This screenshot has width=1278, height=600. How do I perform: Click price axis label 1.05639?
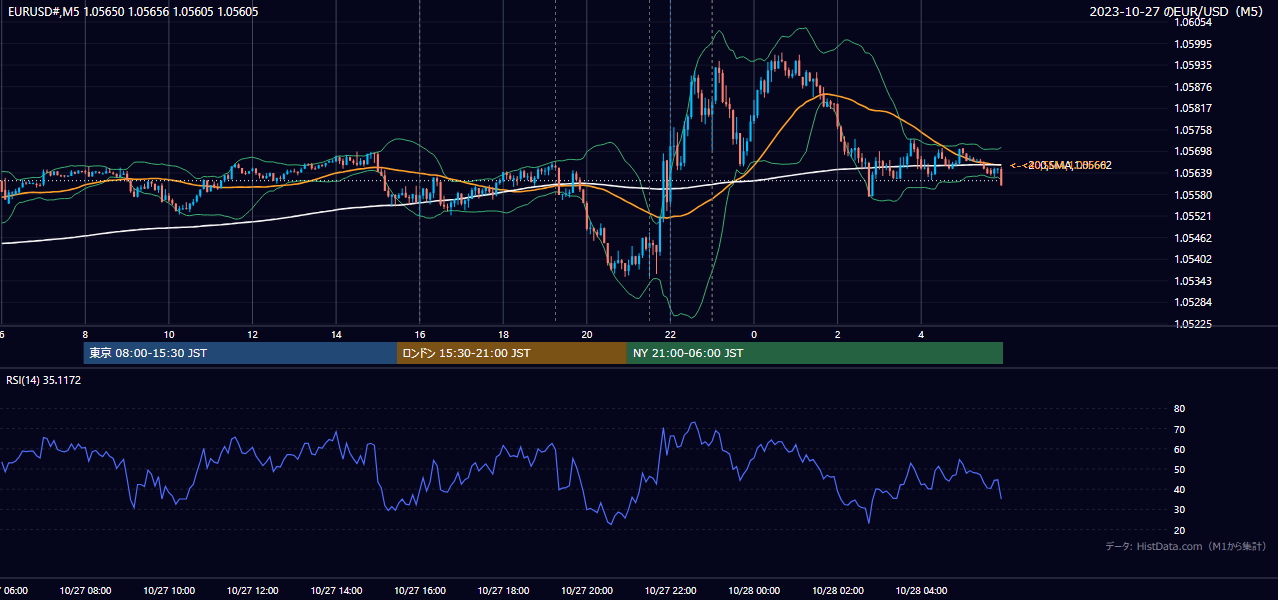[1192, 173]
